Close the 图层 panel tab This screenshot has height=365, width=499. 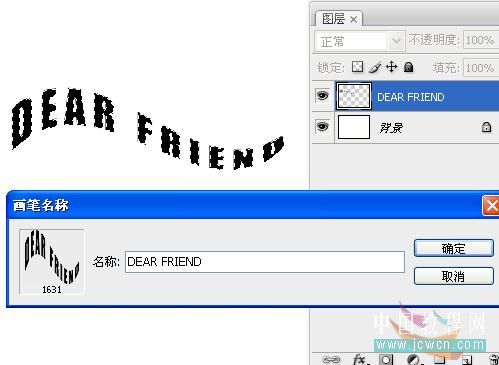354,20
